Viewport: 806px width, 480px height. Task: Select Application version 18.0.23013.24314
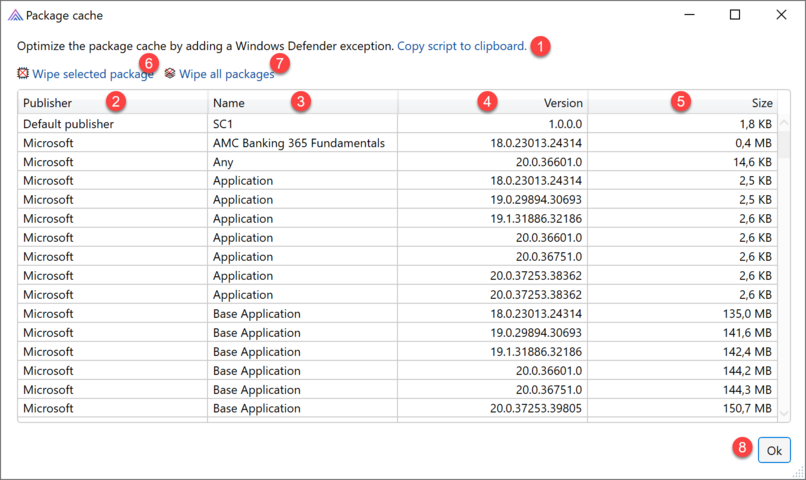pos(397,181)
